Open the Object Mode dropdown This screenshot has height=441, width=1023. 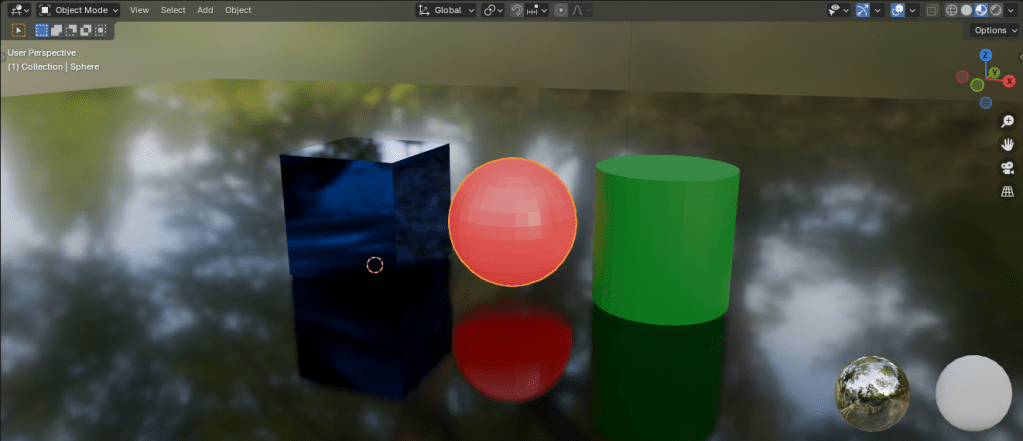click(79, 10)
